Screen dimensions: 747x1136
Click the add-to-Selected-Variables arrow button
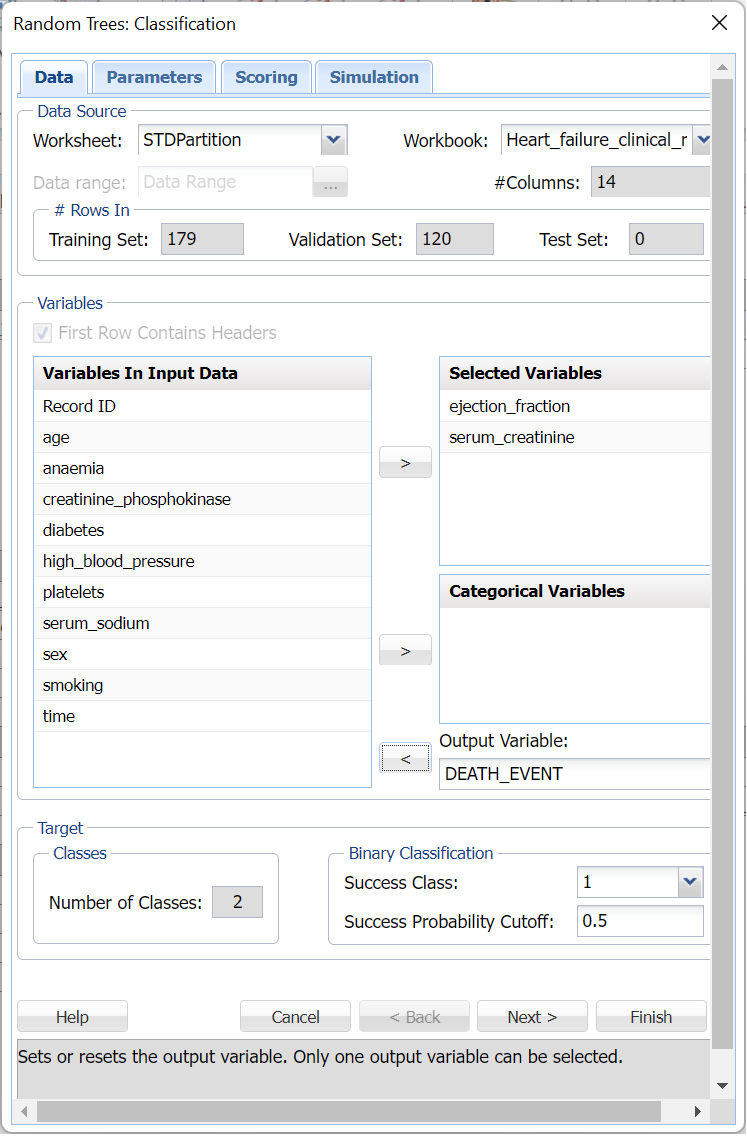coord(405,463)
